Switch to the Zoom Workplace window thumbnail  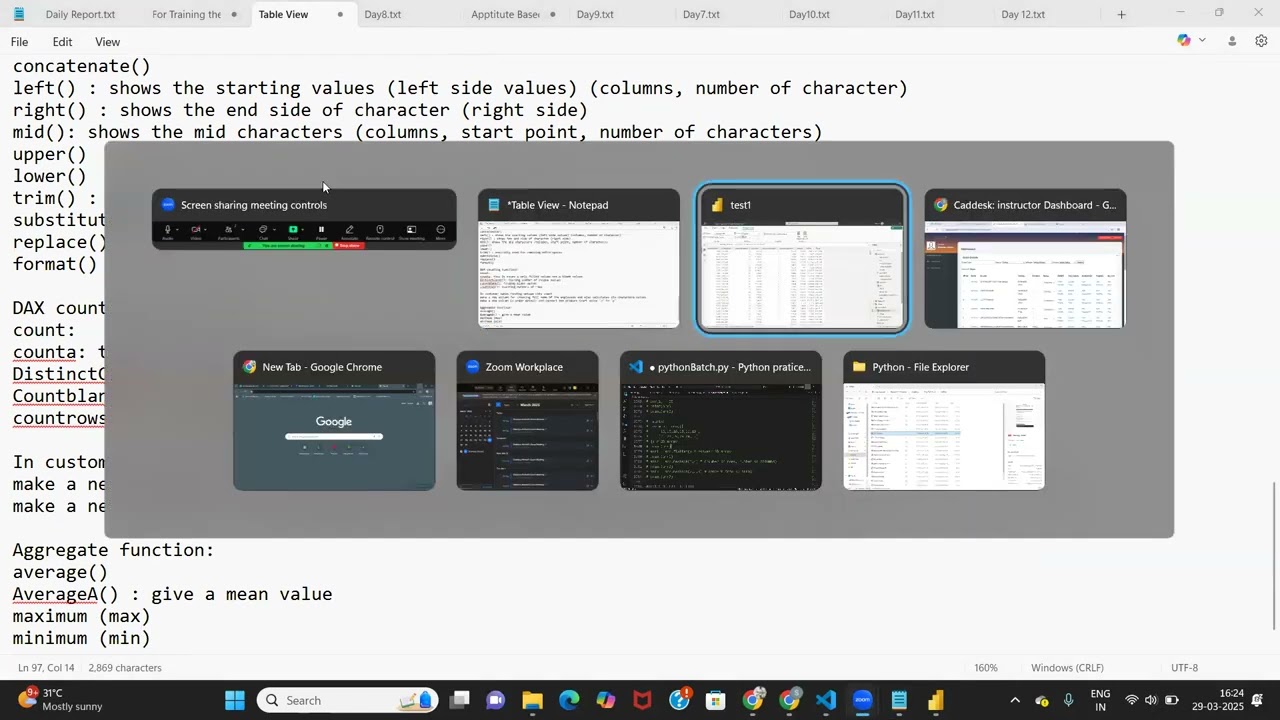pos(528,420)
